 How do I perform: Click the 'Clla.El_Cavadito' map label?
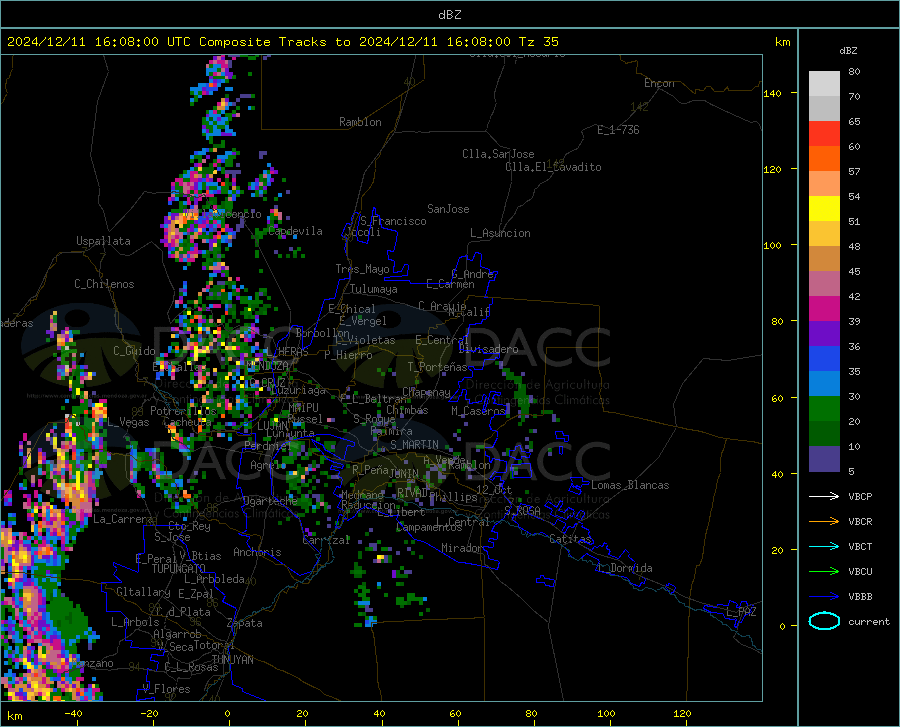pos(553,167)
